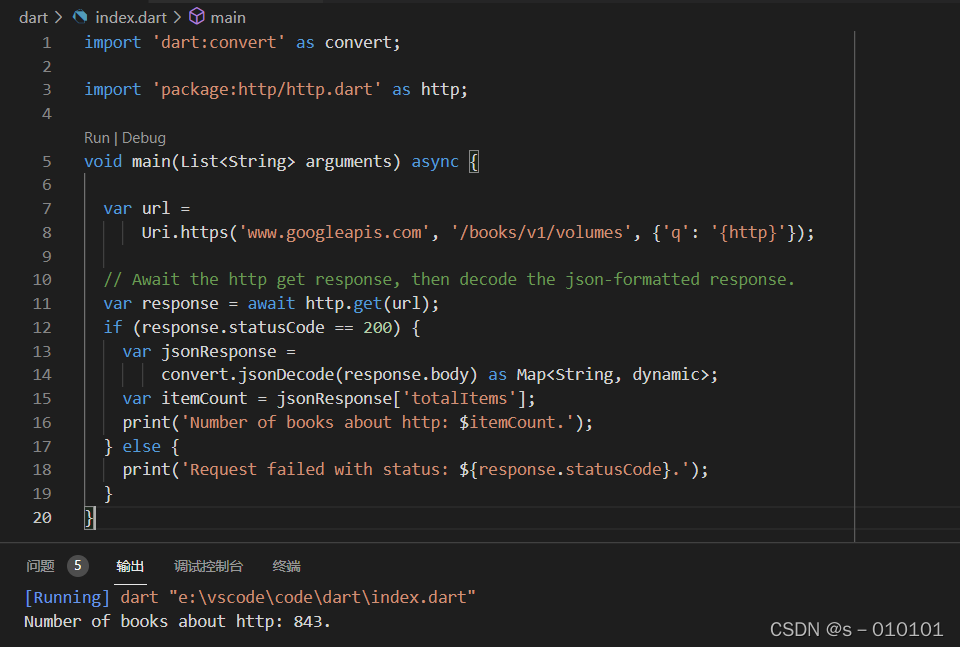
Task: Switch to the 调试控制台 debug console tab
Action: (208, 566)
